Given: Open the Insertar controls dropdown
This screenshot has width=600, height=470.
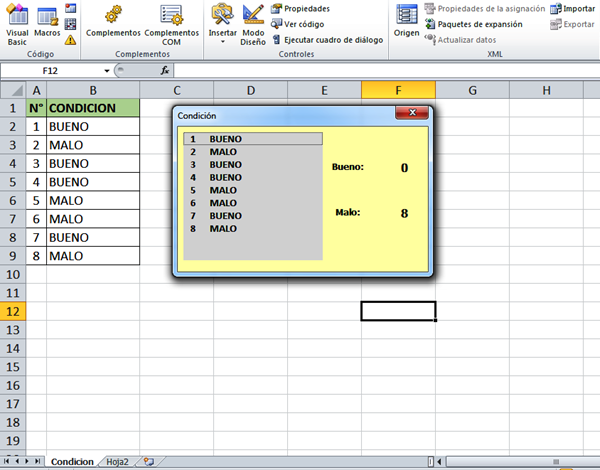Looking at the screenshot, I should (222, 25).
